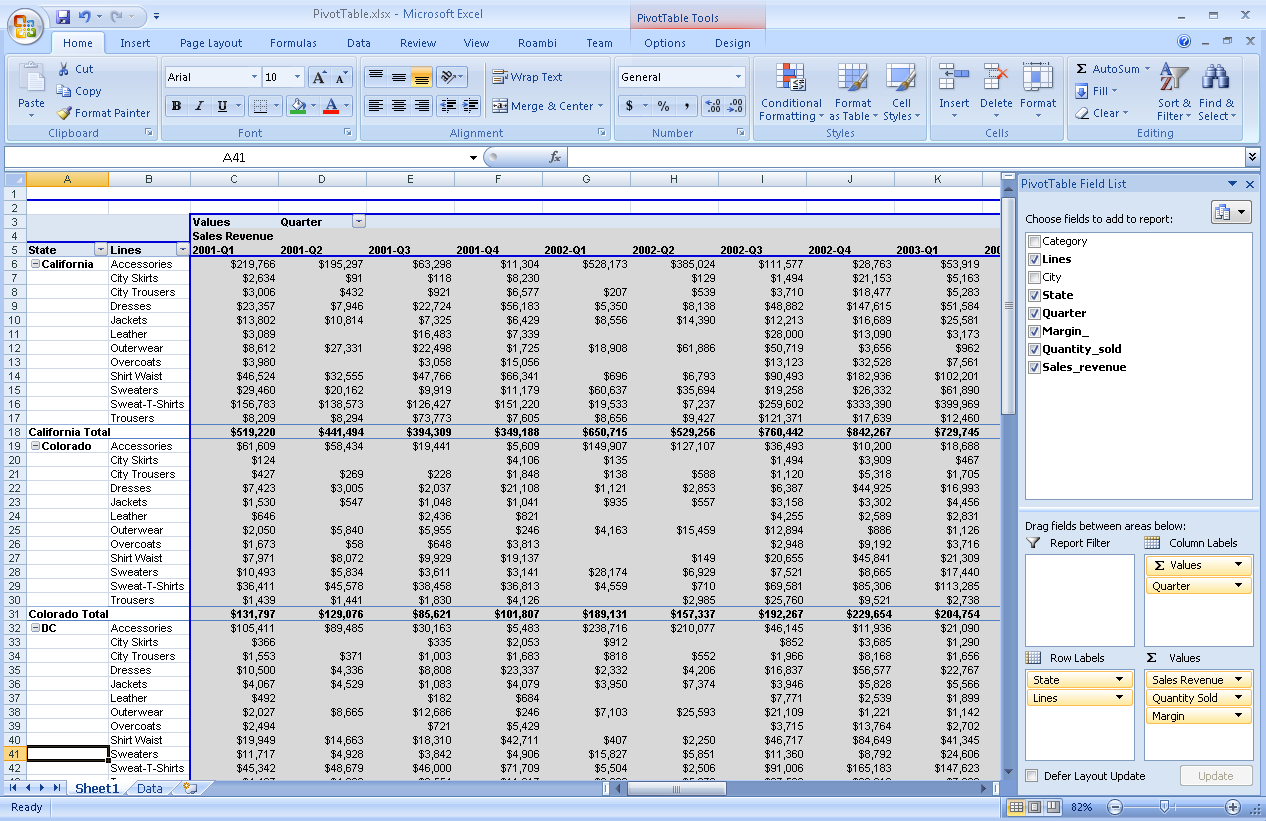Switch to the Formulas ribbon tab
Screen dimensions: 1266x821
point(293,43)
